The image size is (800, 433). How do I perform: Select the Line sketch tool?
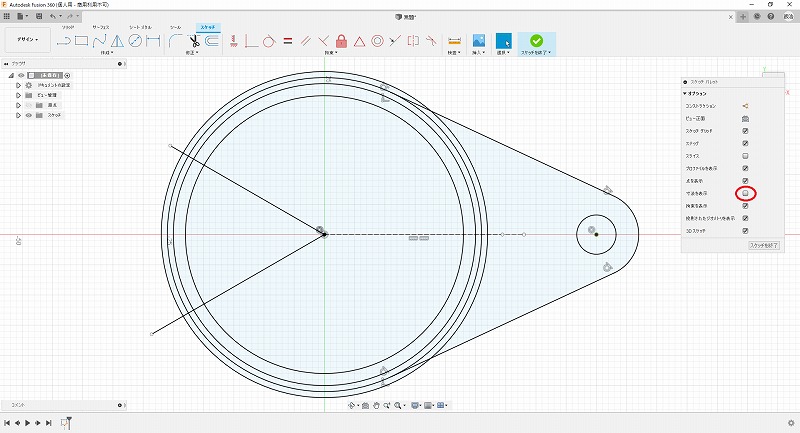64,41
